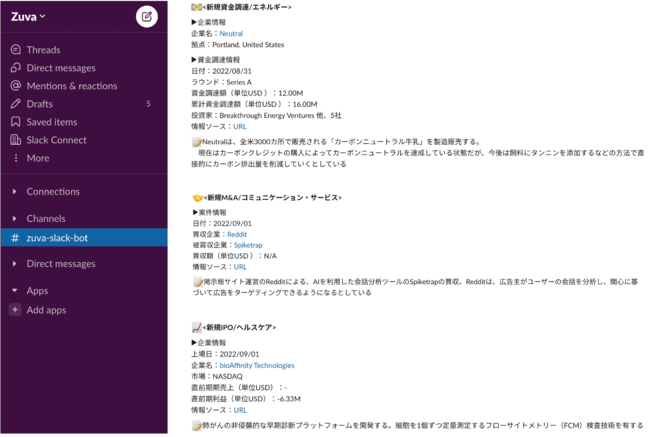The height and width of the screenshot is (437, 650).
Task: Open the URL link in the IPO post
Action: pyautogui.click(x=240, y=410)
